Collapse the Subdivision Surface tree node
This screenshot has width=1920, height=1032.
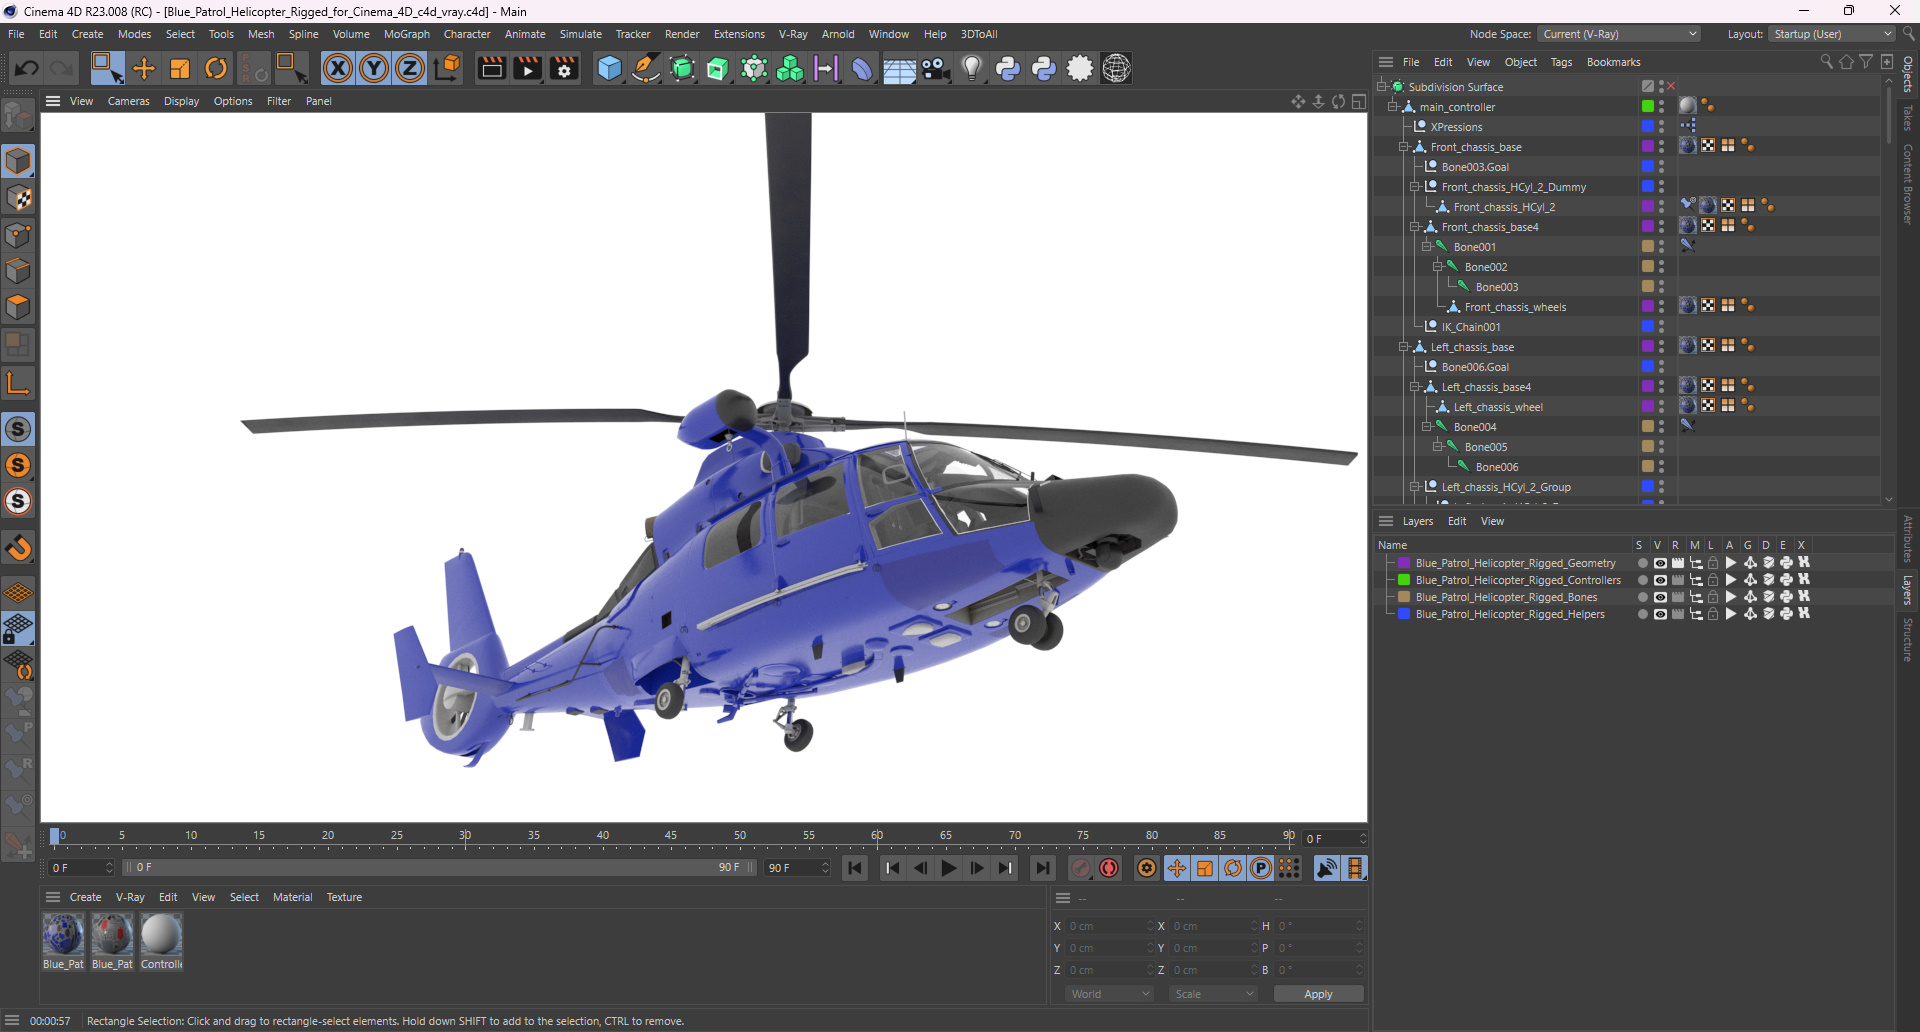(x=1382, y=87)
